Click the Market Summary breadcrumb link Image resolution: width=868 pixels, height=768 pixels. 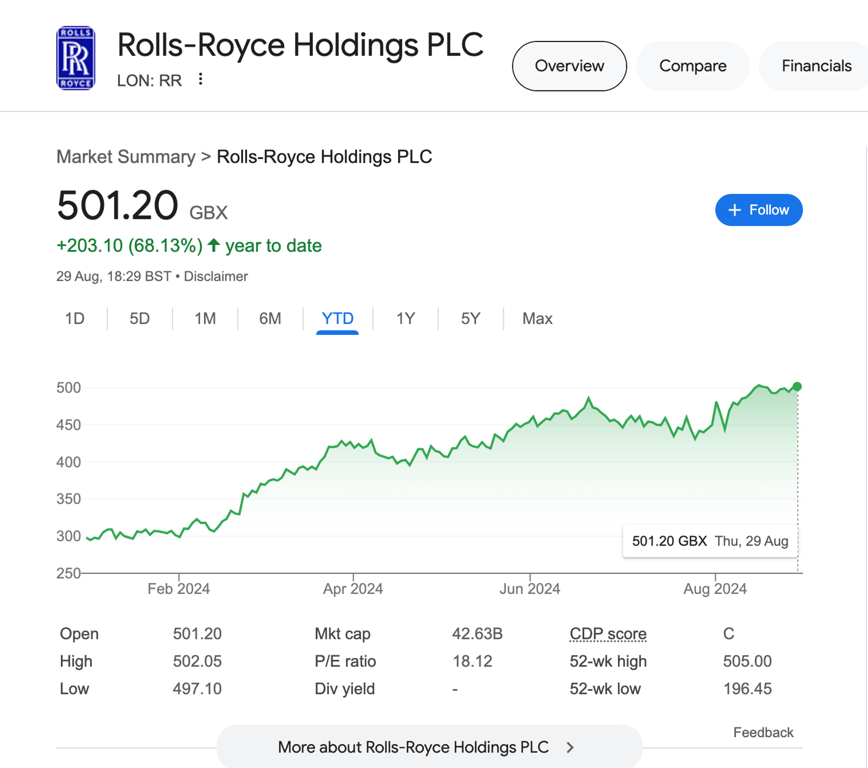[126, 157]
